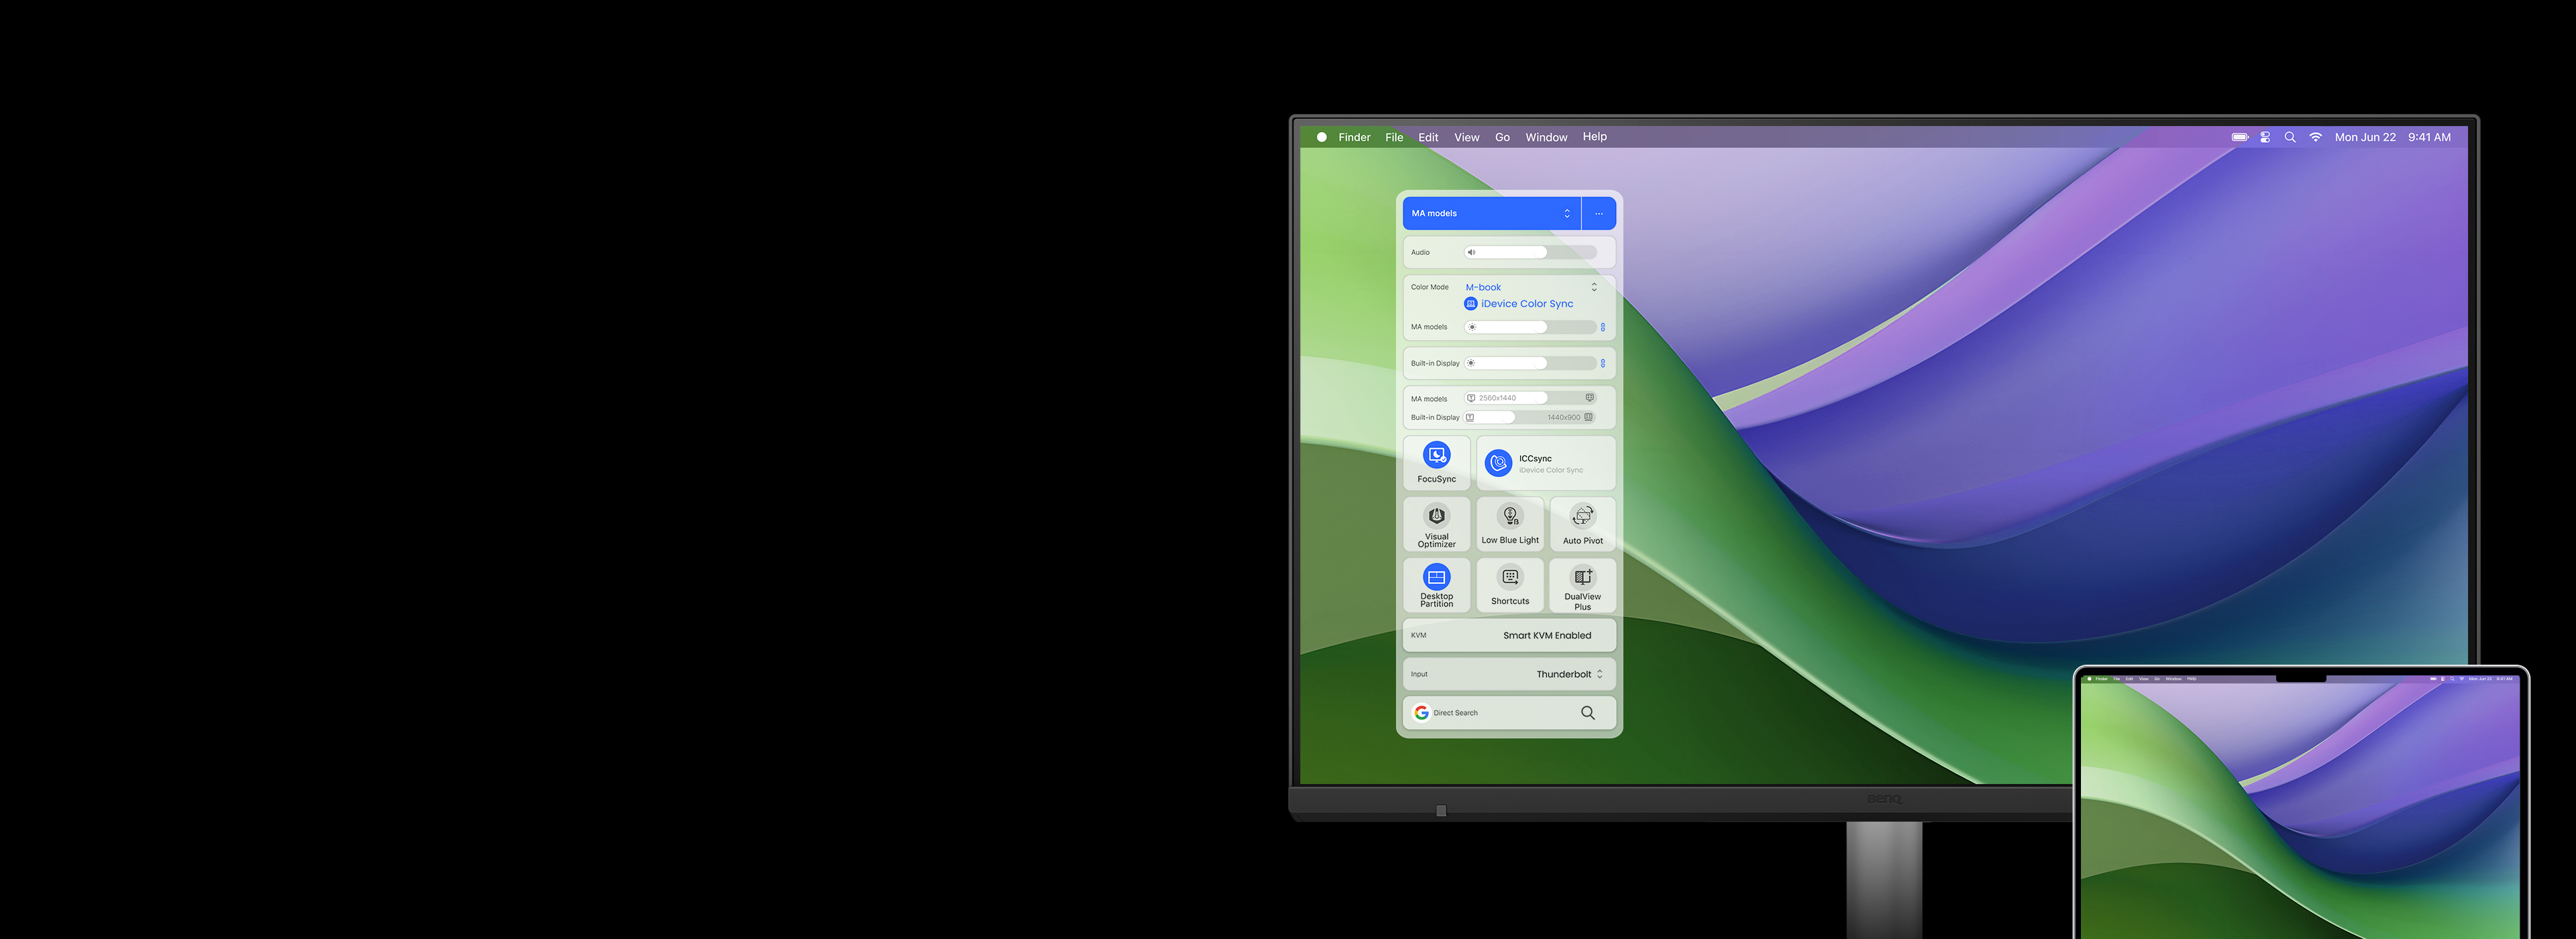Click the magnifier search icon in Direct Search
2576x939 pixels.
coord(1588,713)
